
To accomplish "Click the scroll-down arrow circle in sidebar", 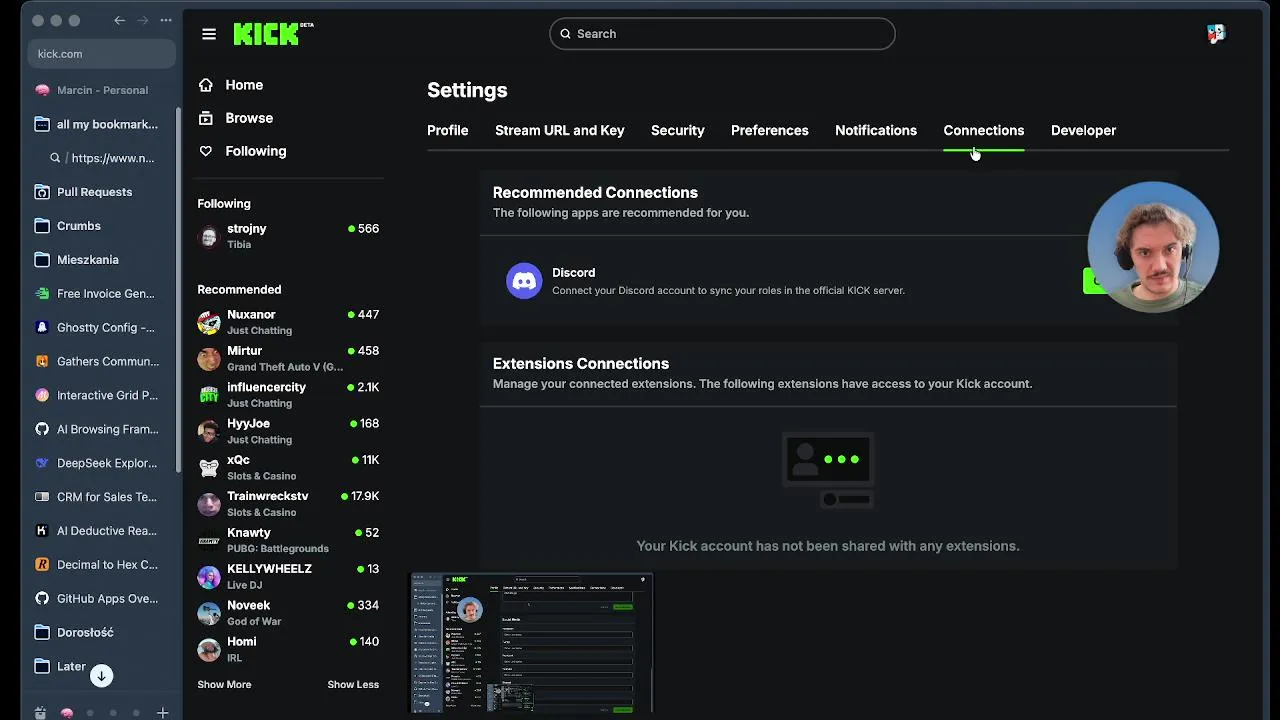I will pyautogui.click(x=101, y=676).
